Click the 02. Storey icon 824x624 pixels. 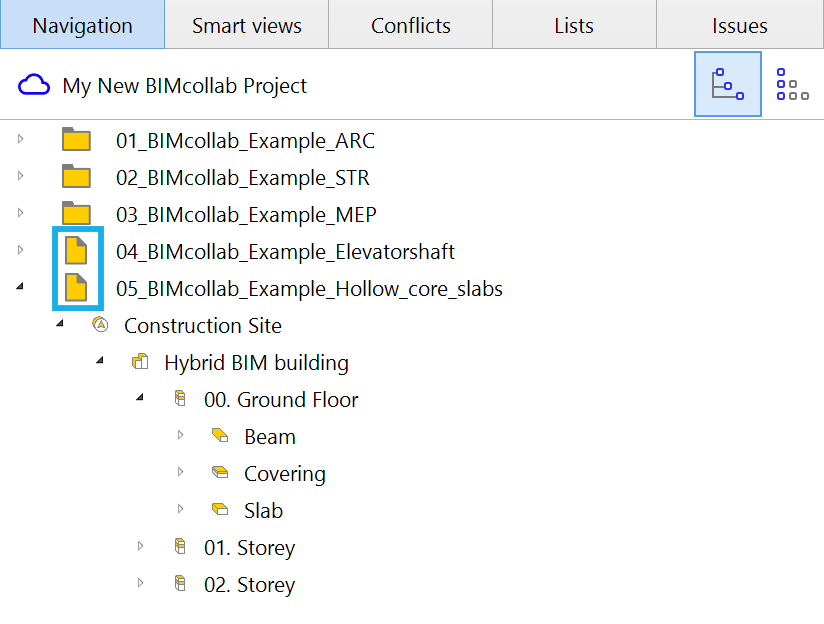coord(180,583)
